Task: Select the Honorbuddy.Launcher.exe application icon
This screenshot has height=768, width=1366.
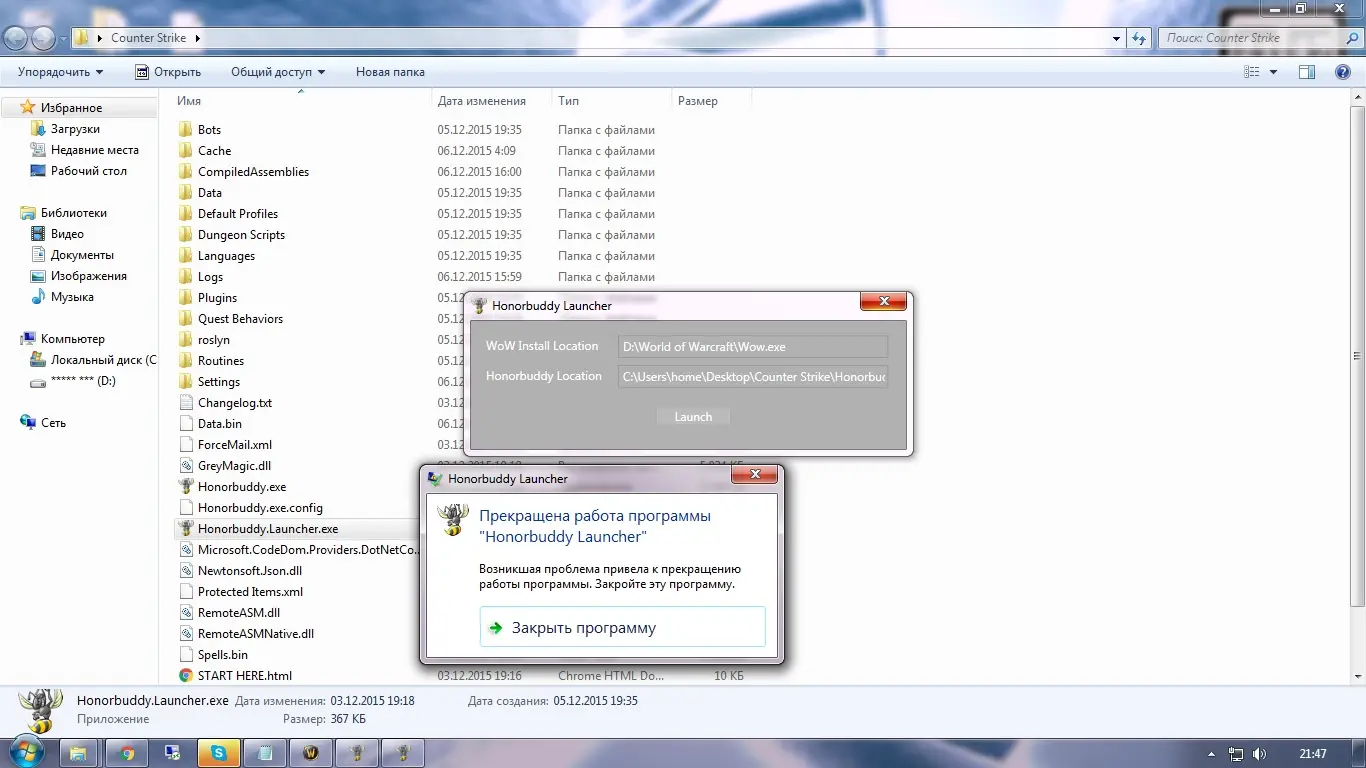Action: click(186, 529)
